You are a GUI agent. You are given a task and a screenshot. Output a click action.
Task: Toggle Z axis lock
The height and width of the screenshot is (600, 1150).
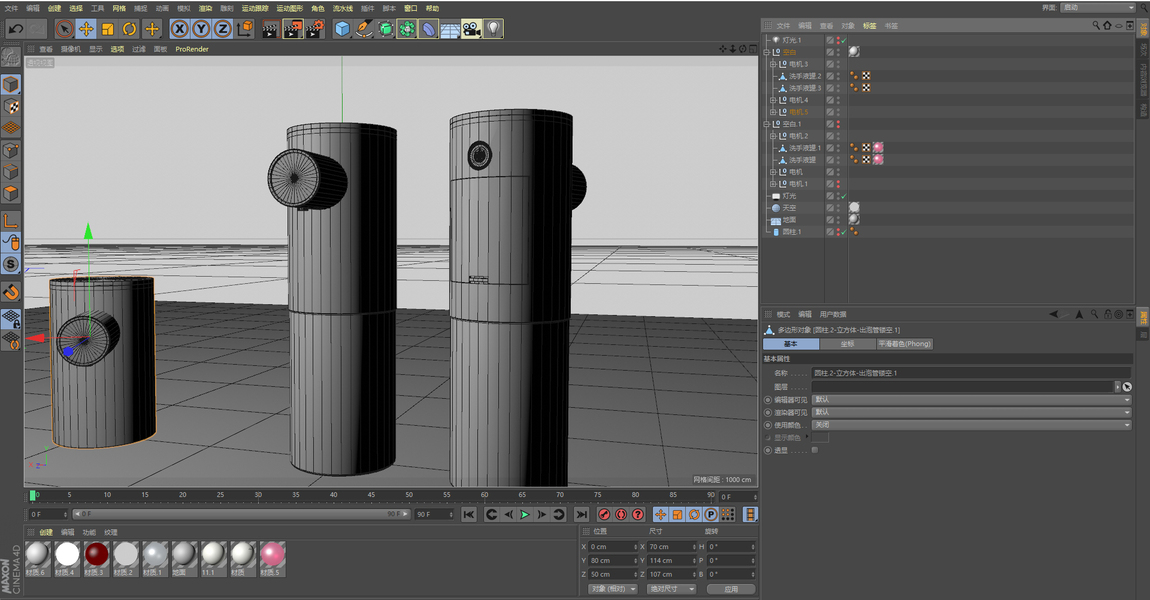(x=223, y=29)
